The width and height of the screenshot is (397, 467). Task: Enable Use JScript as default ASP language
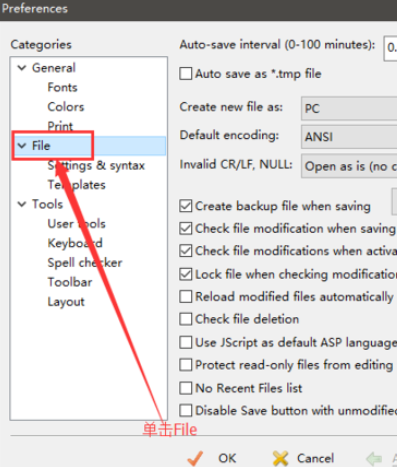coord(186,342)
